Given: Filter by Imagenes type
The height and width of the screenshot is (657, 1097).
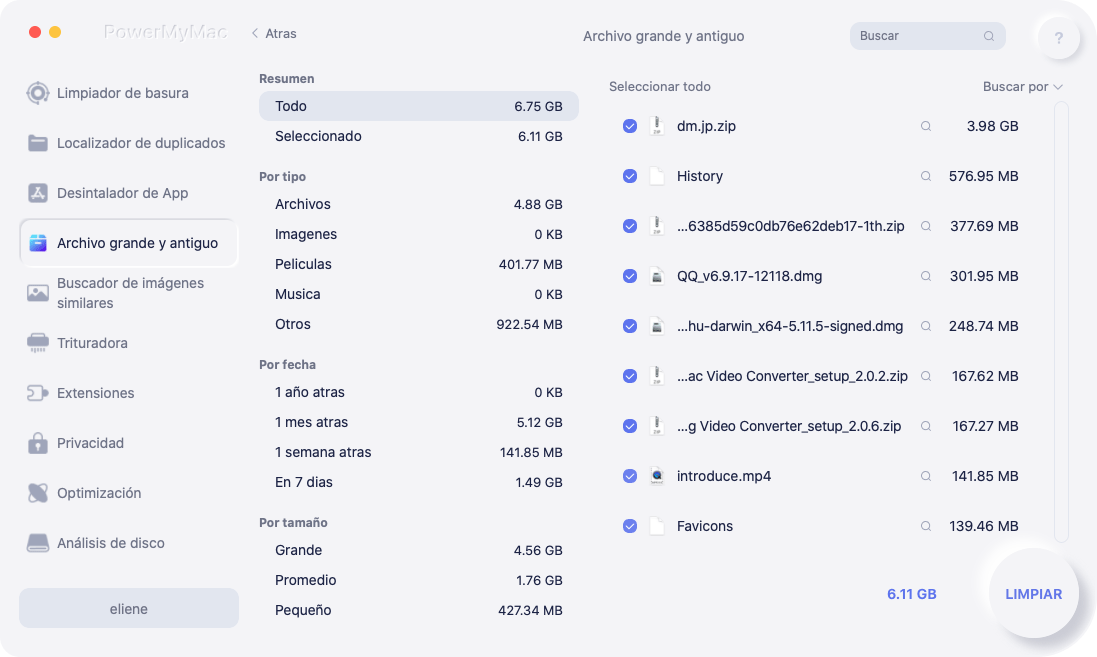Looking at the screenshot, I should pos(418,234).
